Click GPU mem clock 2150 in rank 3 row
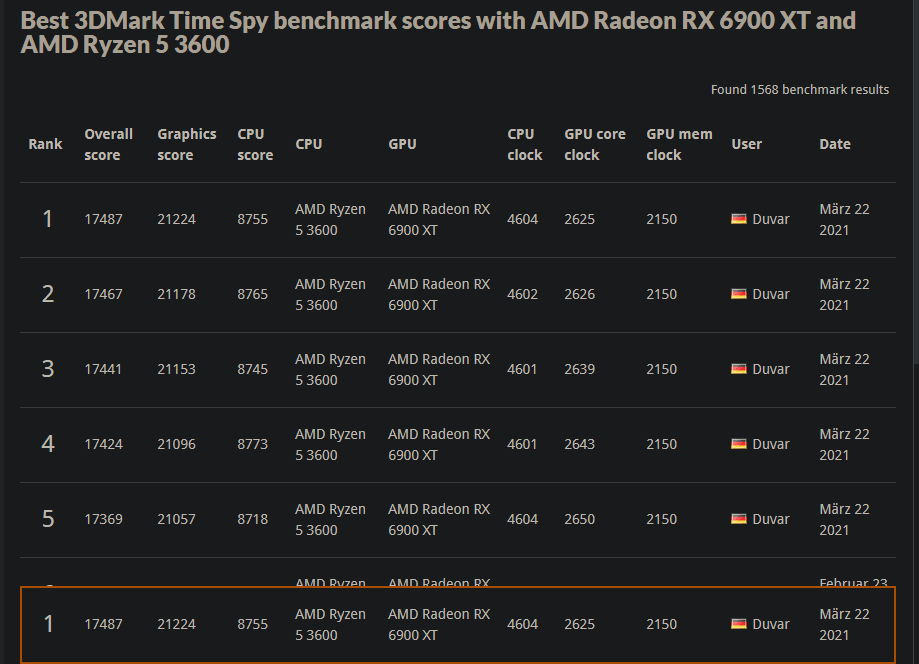Screen dimensions: 919x664 pos(661,369)
